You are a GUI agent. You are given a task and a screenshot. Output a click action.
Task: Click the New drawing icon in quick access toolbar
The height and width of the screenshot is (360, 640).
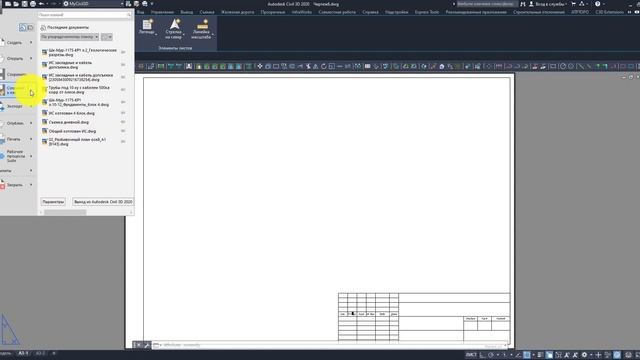[x=8, y=4]
